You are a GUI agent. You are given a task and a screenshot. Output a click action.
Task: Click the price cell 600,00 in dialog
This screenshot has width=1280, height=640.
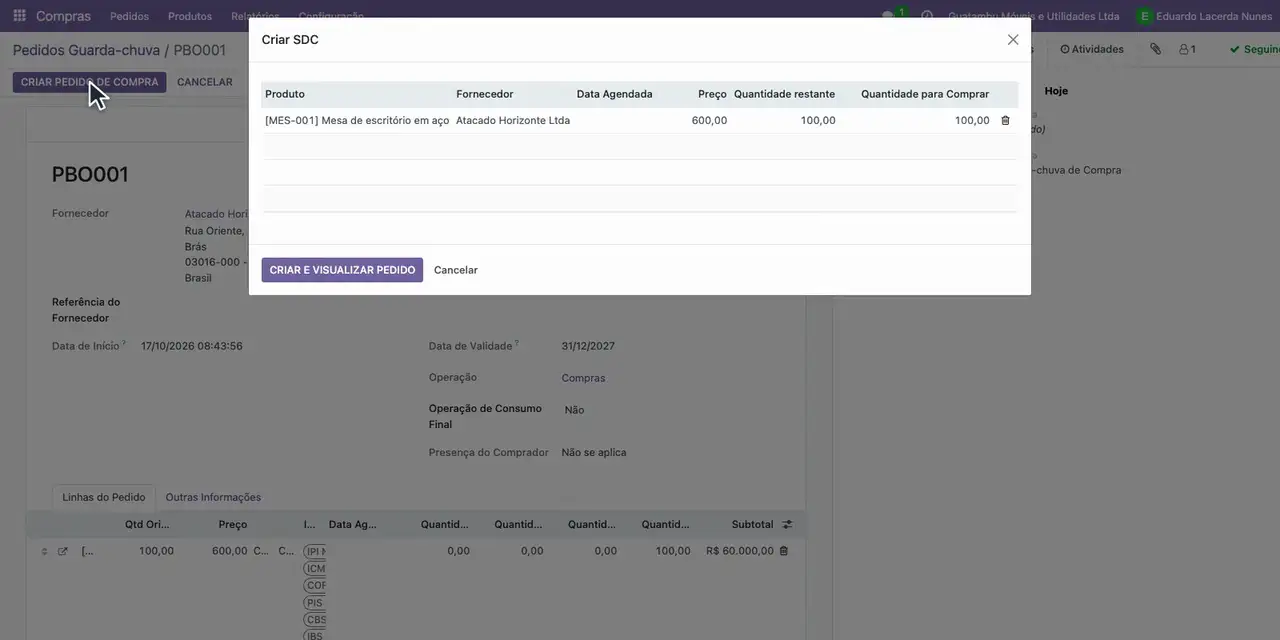[709, 120]
